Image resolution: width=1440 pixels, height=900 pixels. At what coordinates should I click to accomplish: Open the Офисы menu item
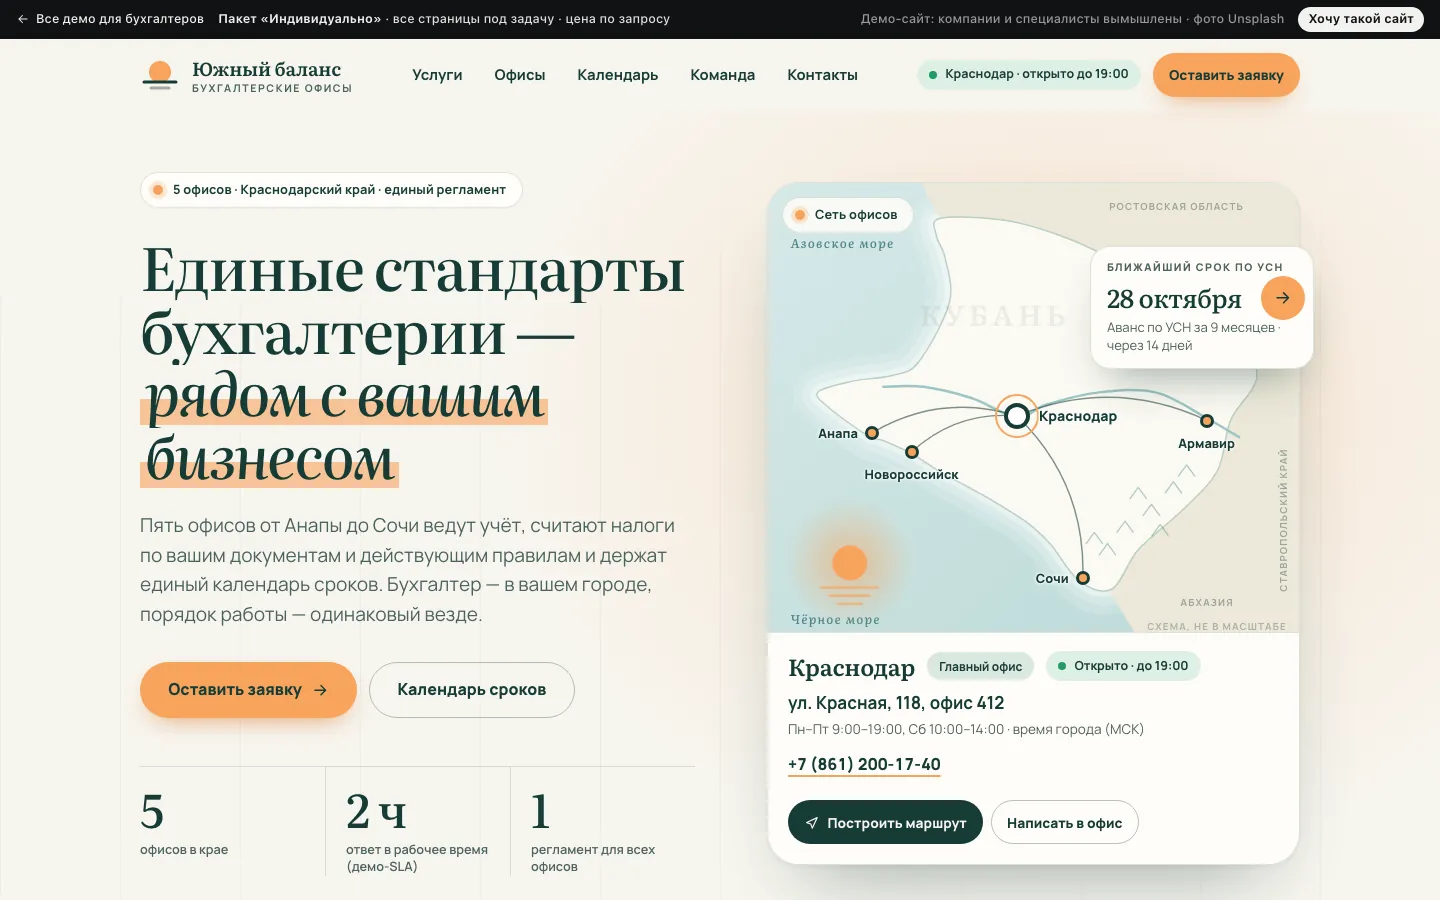[520, 75]
